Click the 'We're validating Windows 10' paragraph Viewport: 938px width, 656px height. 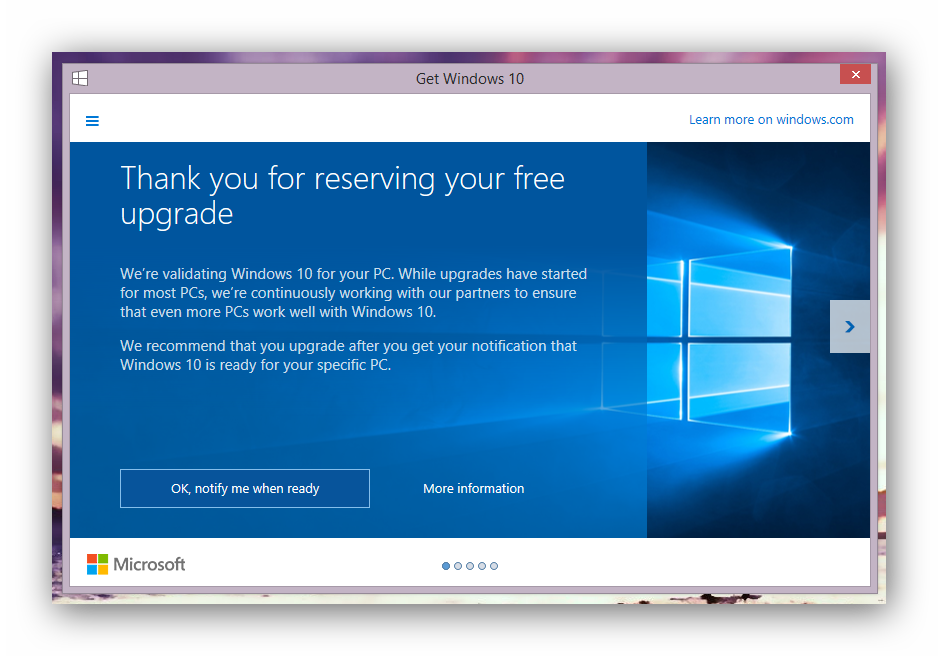pyautogui.click(x=354, y=293)
